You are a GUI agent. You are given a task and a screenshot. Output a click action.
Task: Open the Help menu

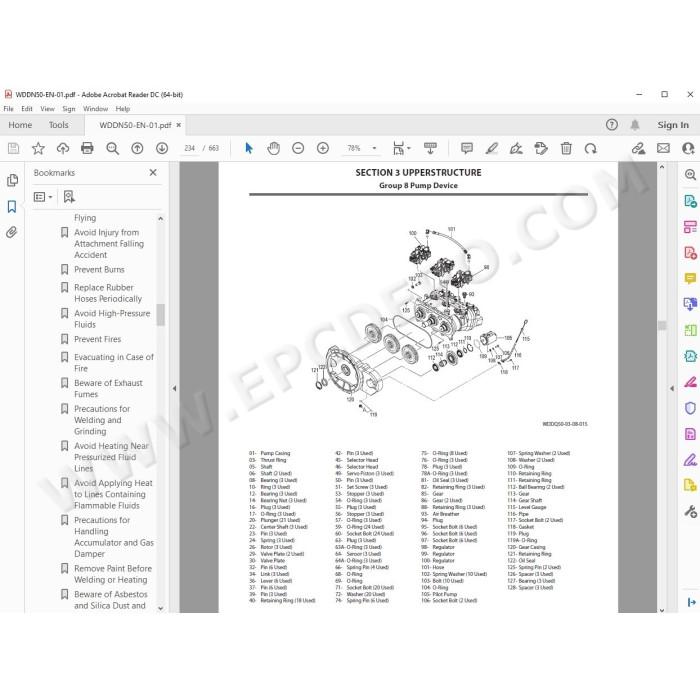coord(123,108)
